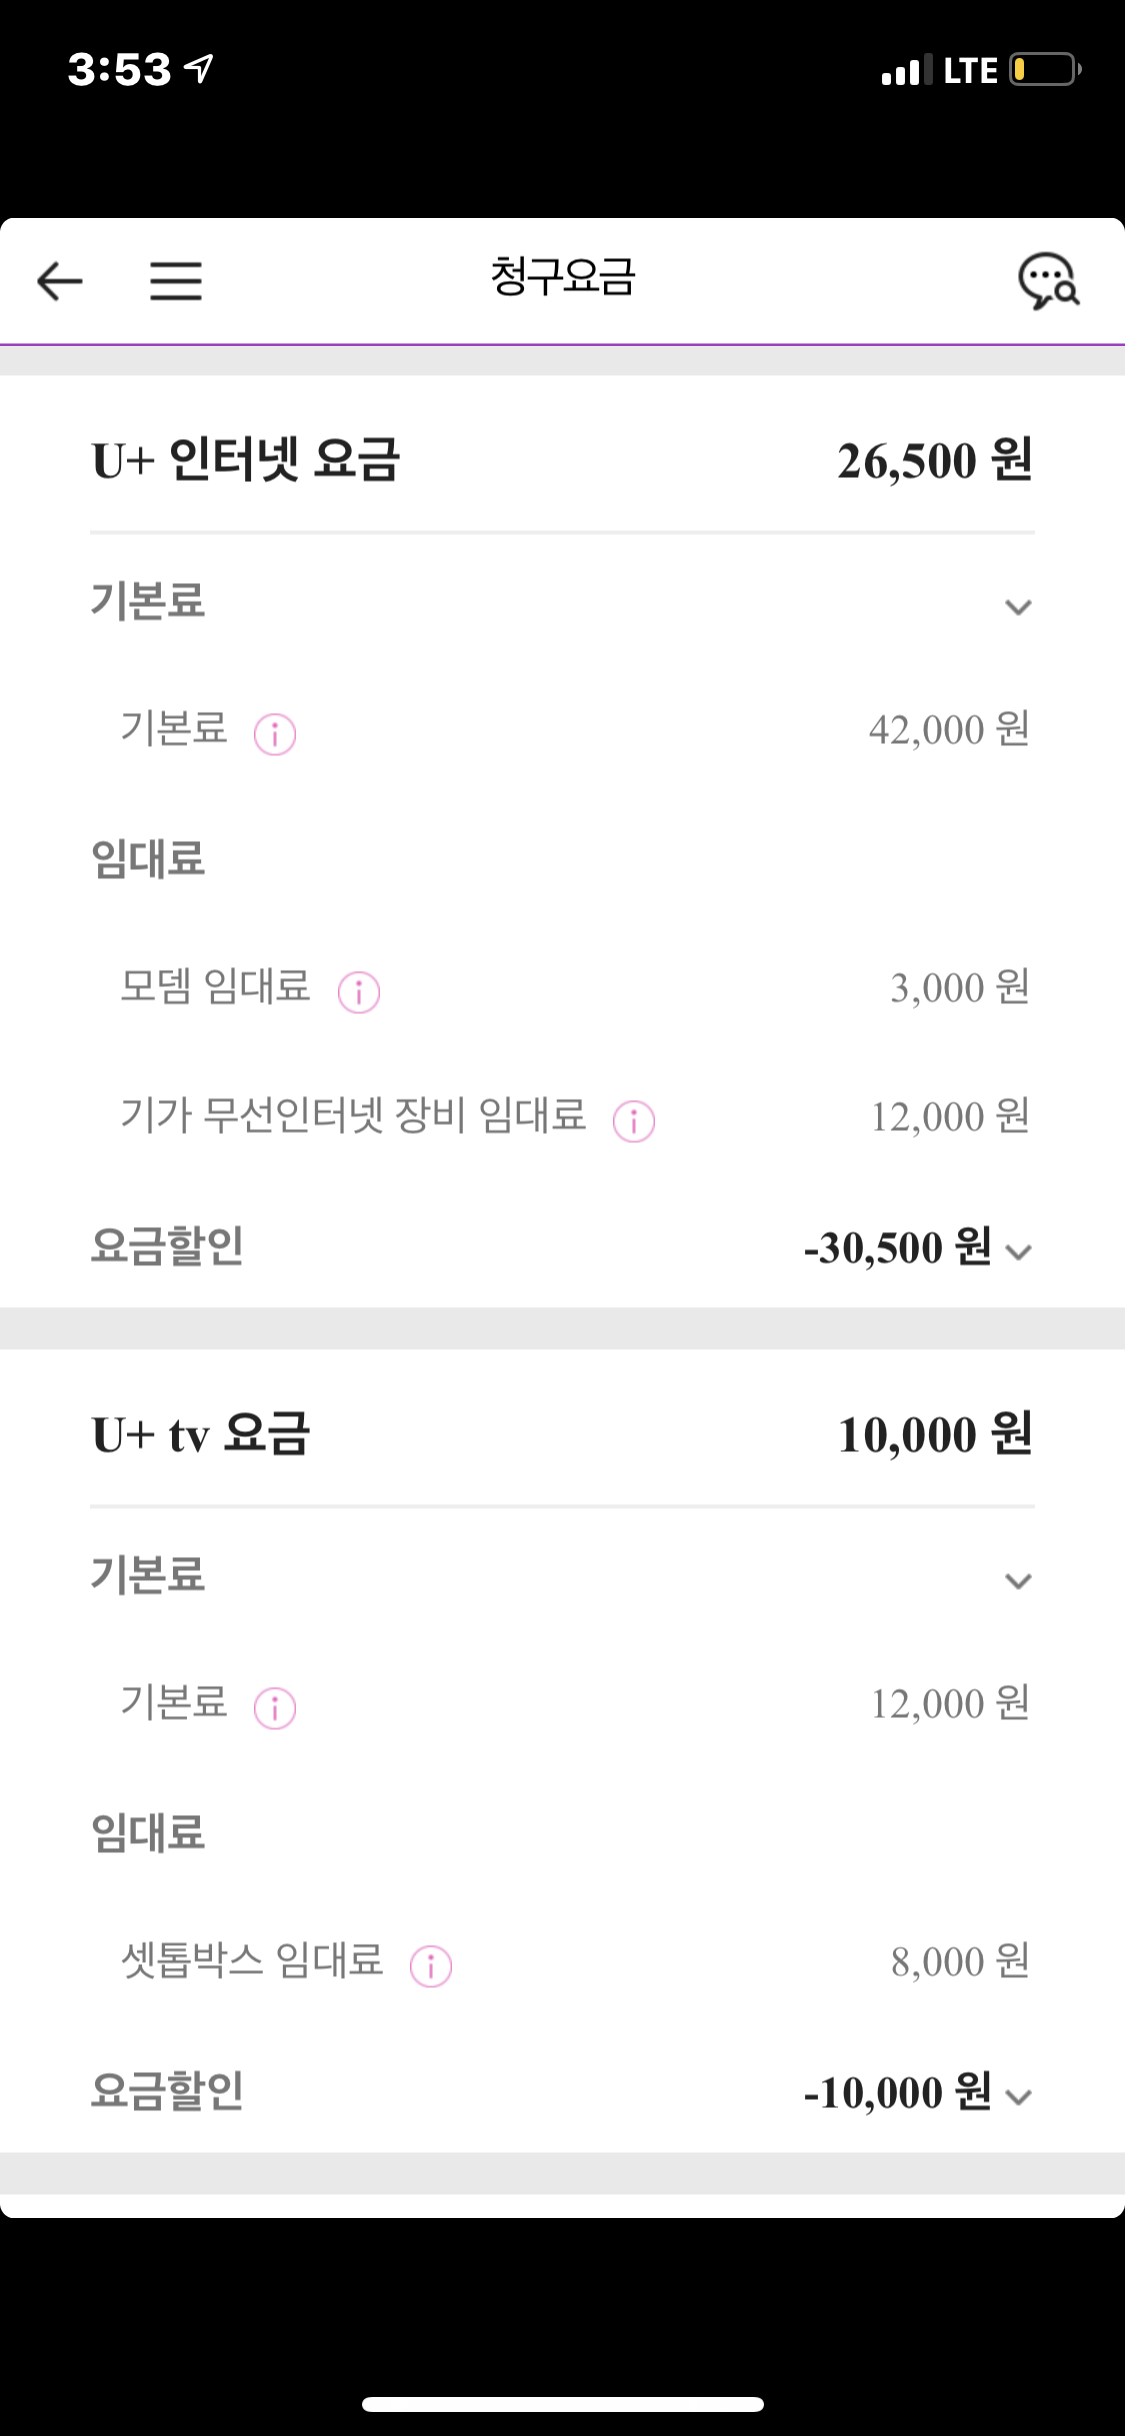
Task: Tap the U+ 인터넷 요금 heading
Action: tap(246, 461)
